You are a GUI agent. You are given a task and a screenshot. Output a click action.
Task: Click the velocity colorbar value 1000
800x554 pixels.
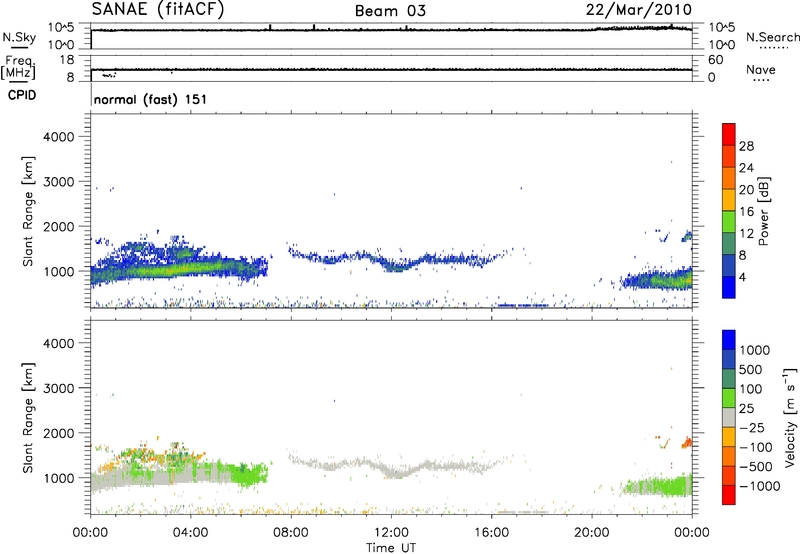point(754,350)
